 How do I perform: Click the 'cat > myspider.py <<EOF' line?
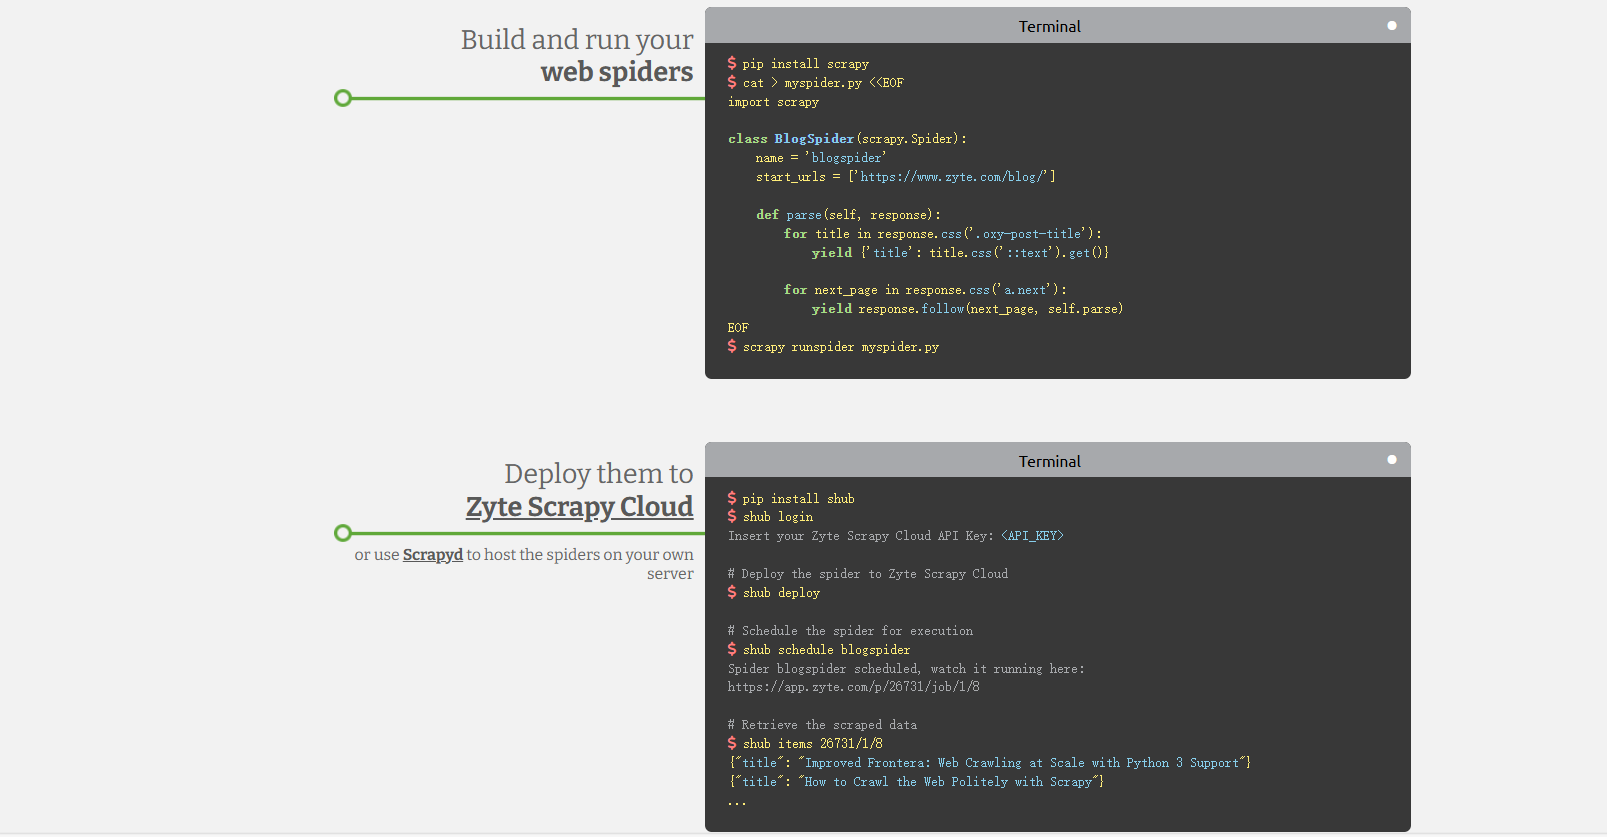click(x=815, y=83)
